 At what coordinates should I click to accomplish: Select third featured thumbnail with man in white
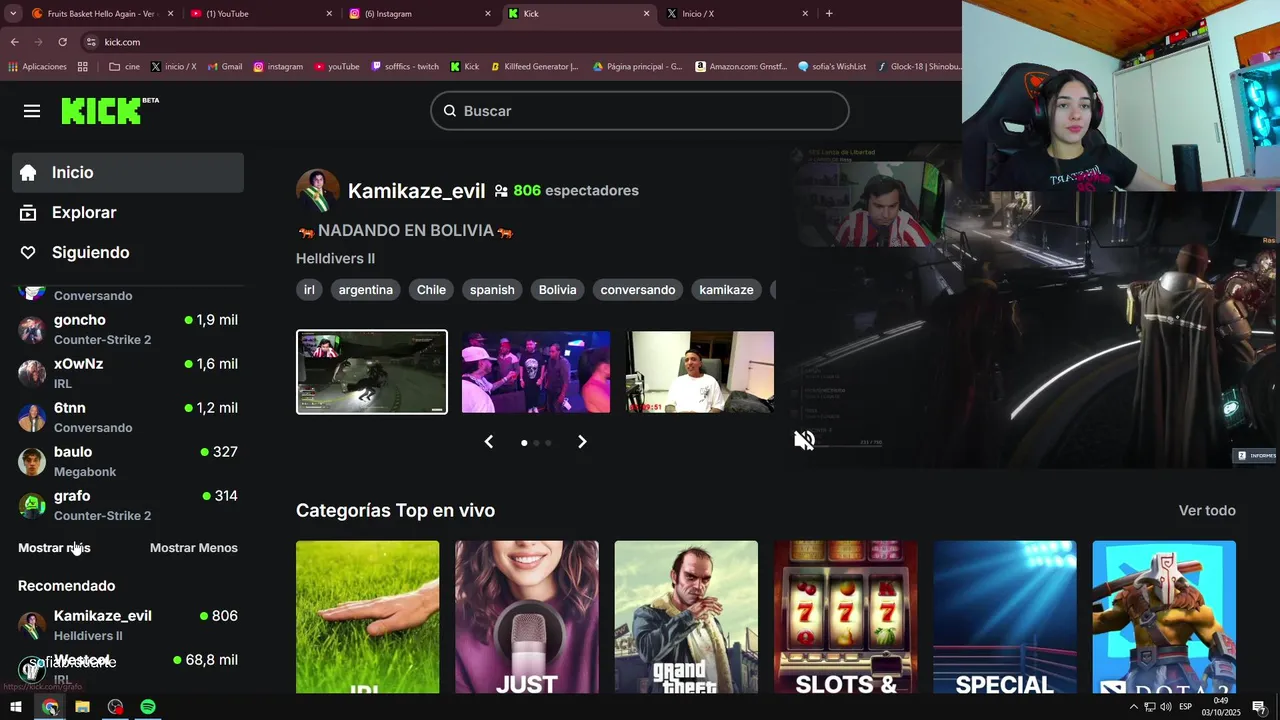click(x=700, y=372)
